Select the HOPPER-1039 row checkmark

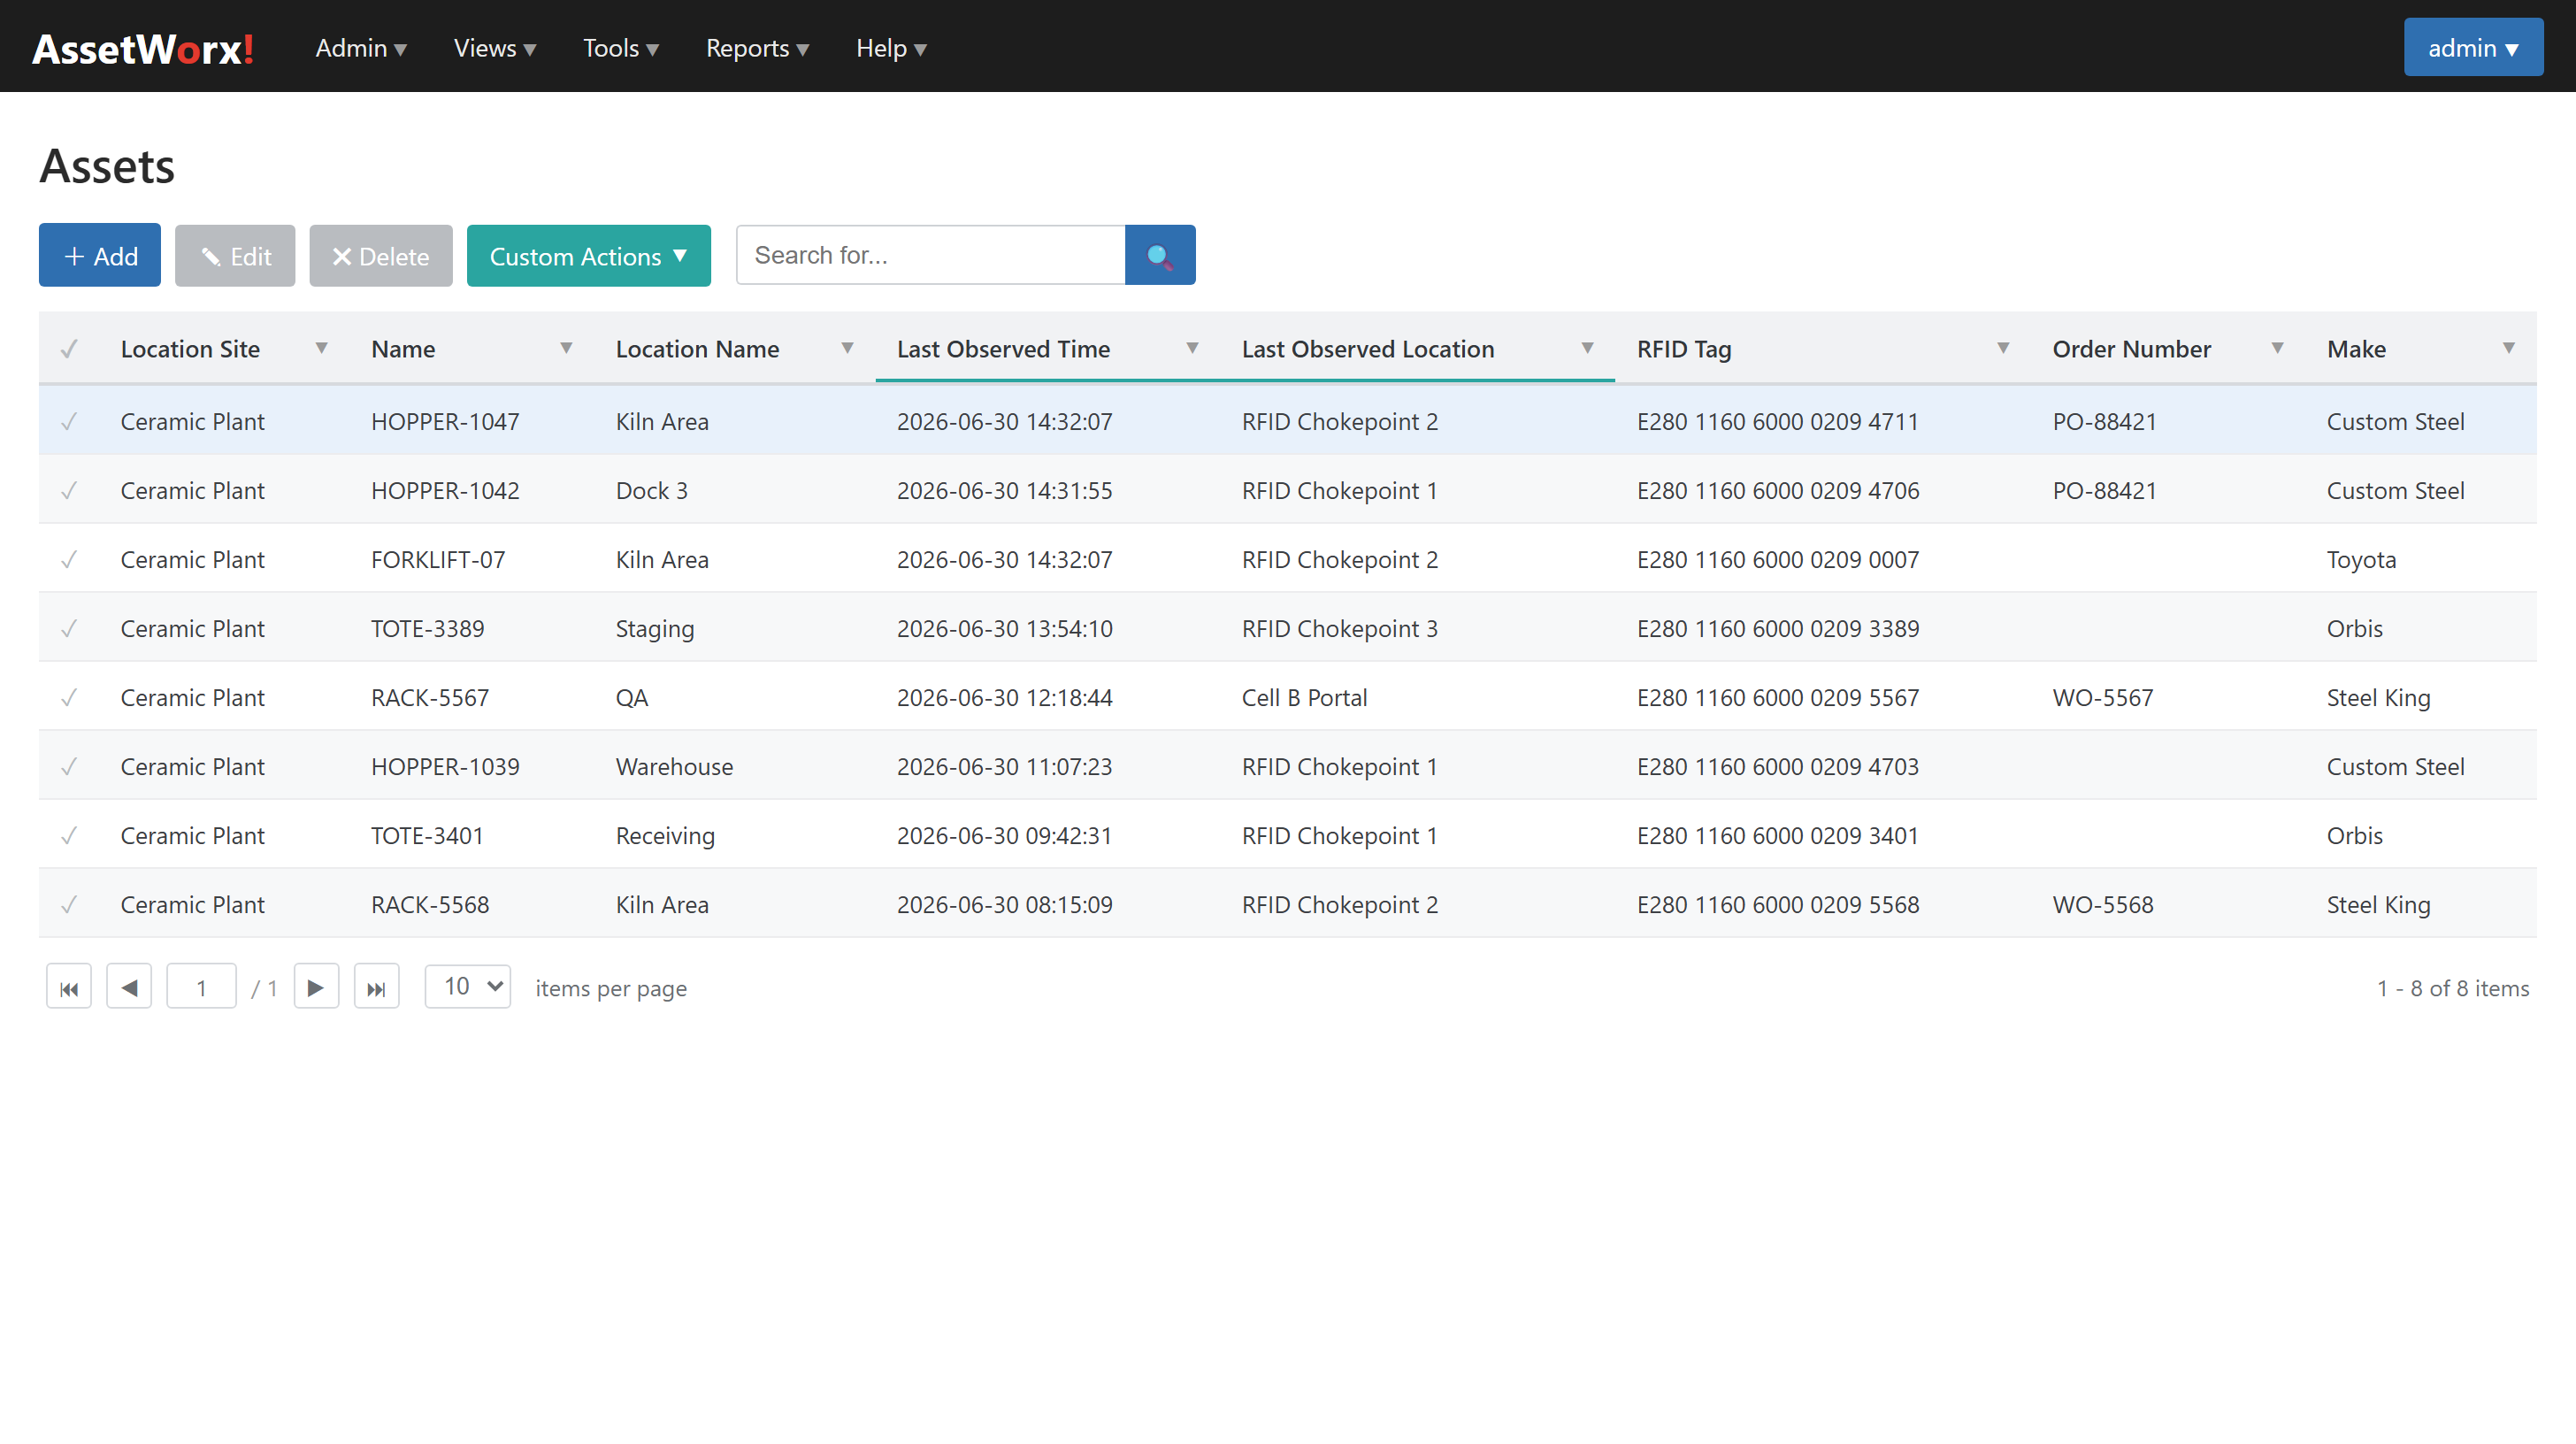point(69,766)
